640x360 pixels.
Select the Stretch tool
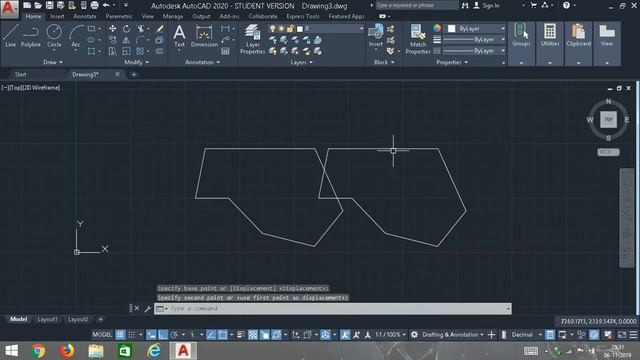tap(112, 51)
